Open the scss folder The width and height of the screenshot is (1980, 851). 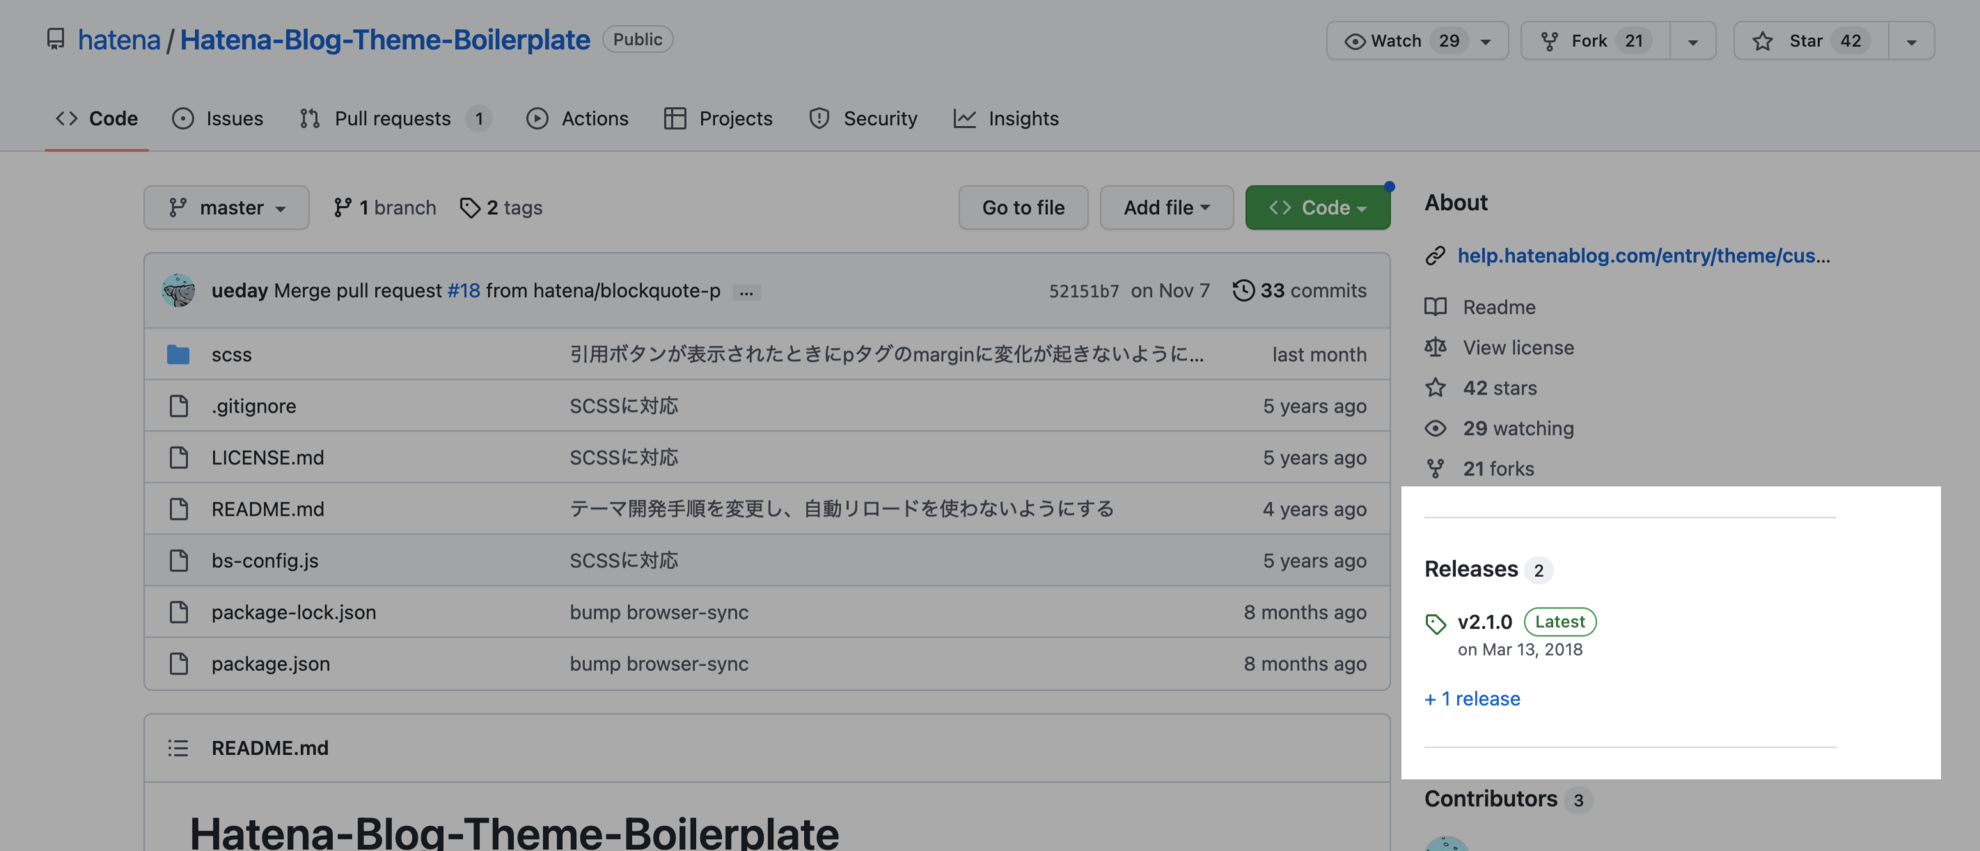(231, 354)
